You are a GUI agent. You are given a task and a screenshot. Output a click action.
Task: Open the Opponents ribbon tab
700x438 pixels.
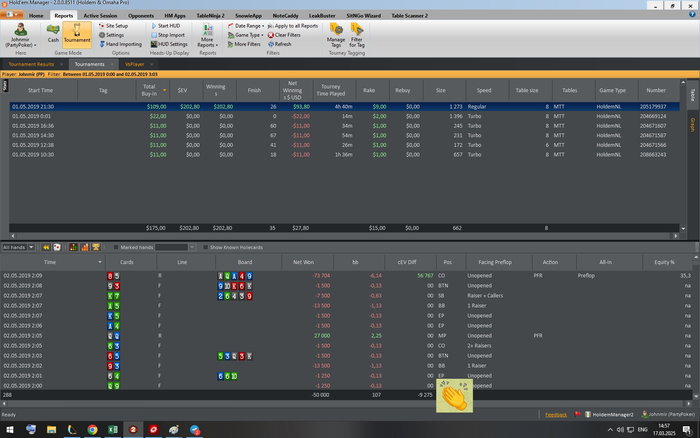click(x=141, y=16)
